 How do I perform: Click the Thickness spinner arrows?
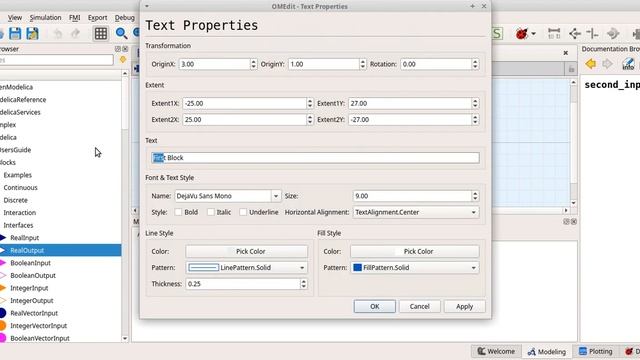click(x=303, y=284)
